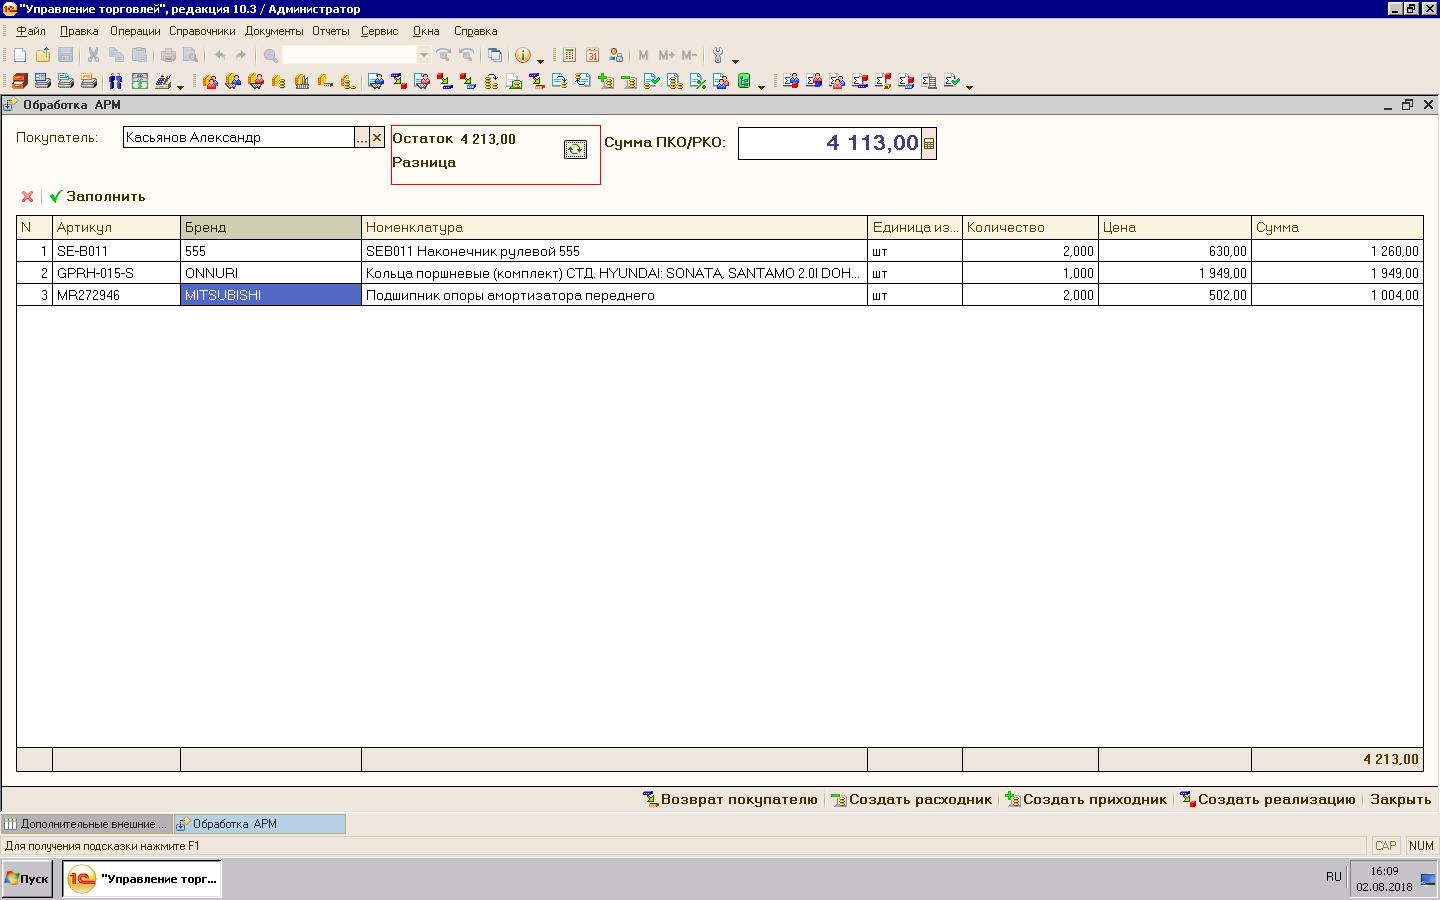1440x900 pixels.
Task: Open buyer selection with the ellipsis button
Action: pyautogui.click(x=361, y=138)
